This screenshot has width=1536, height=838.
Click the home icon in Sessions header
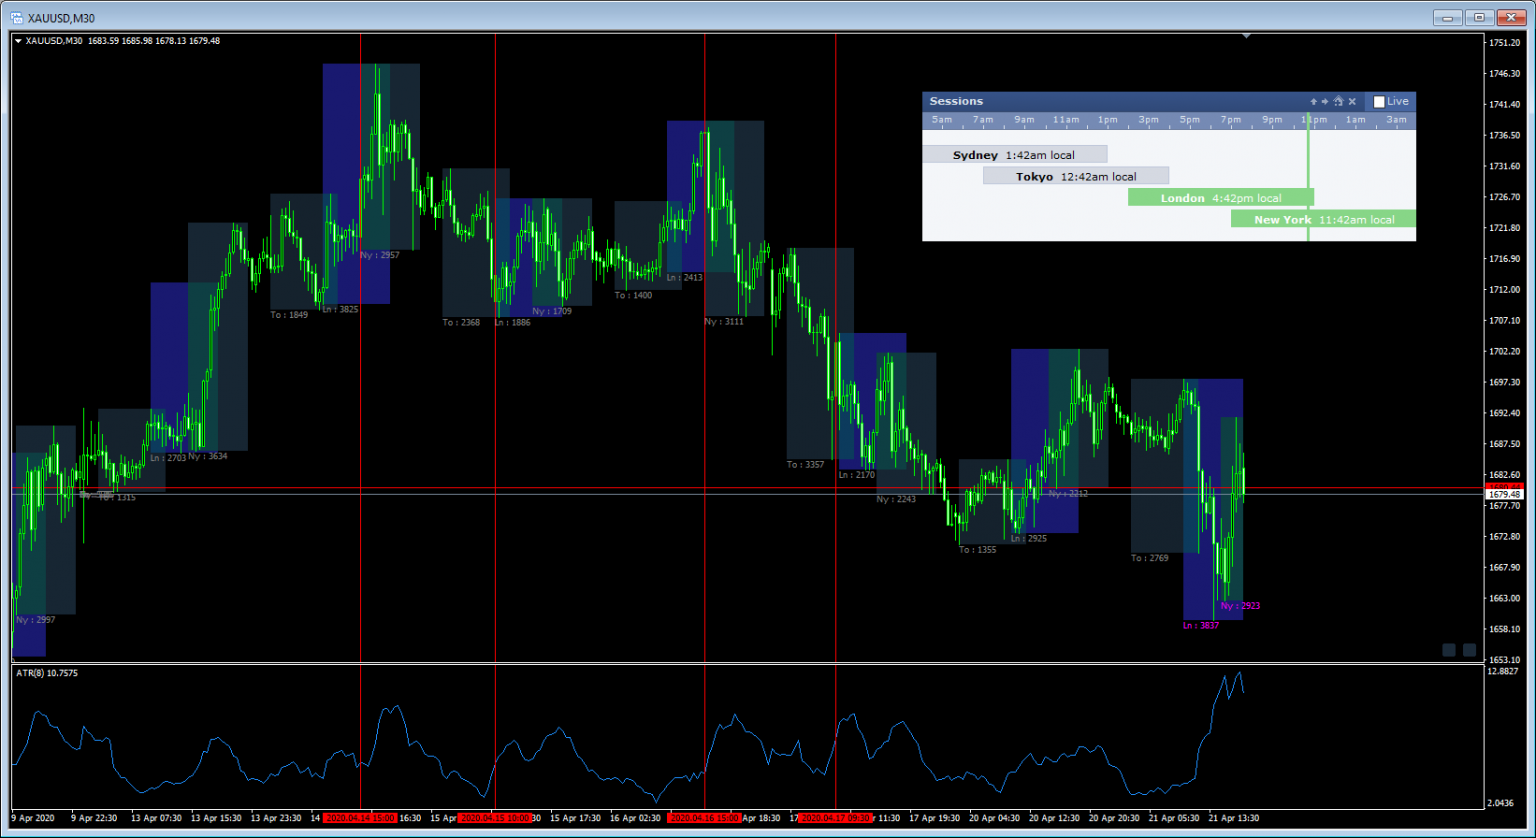[1338, 102]
